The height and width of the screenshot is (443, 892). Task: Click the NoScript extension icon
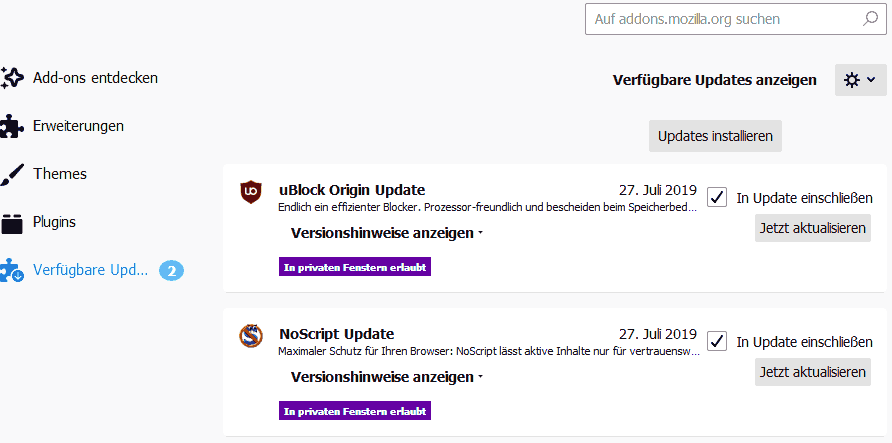coord(251,336)
